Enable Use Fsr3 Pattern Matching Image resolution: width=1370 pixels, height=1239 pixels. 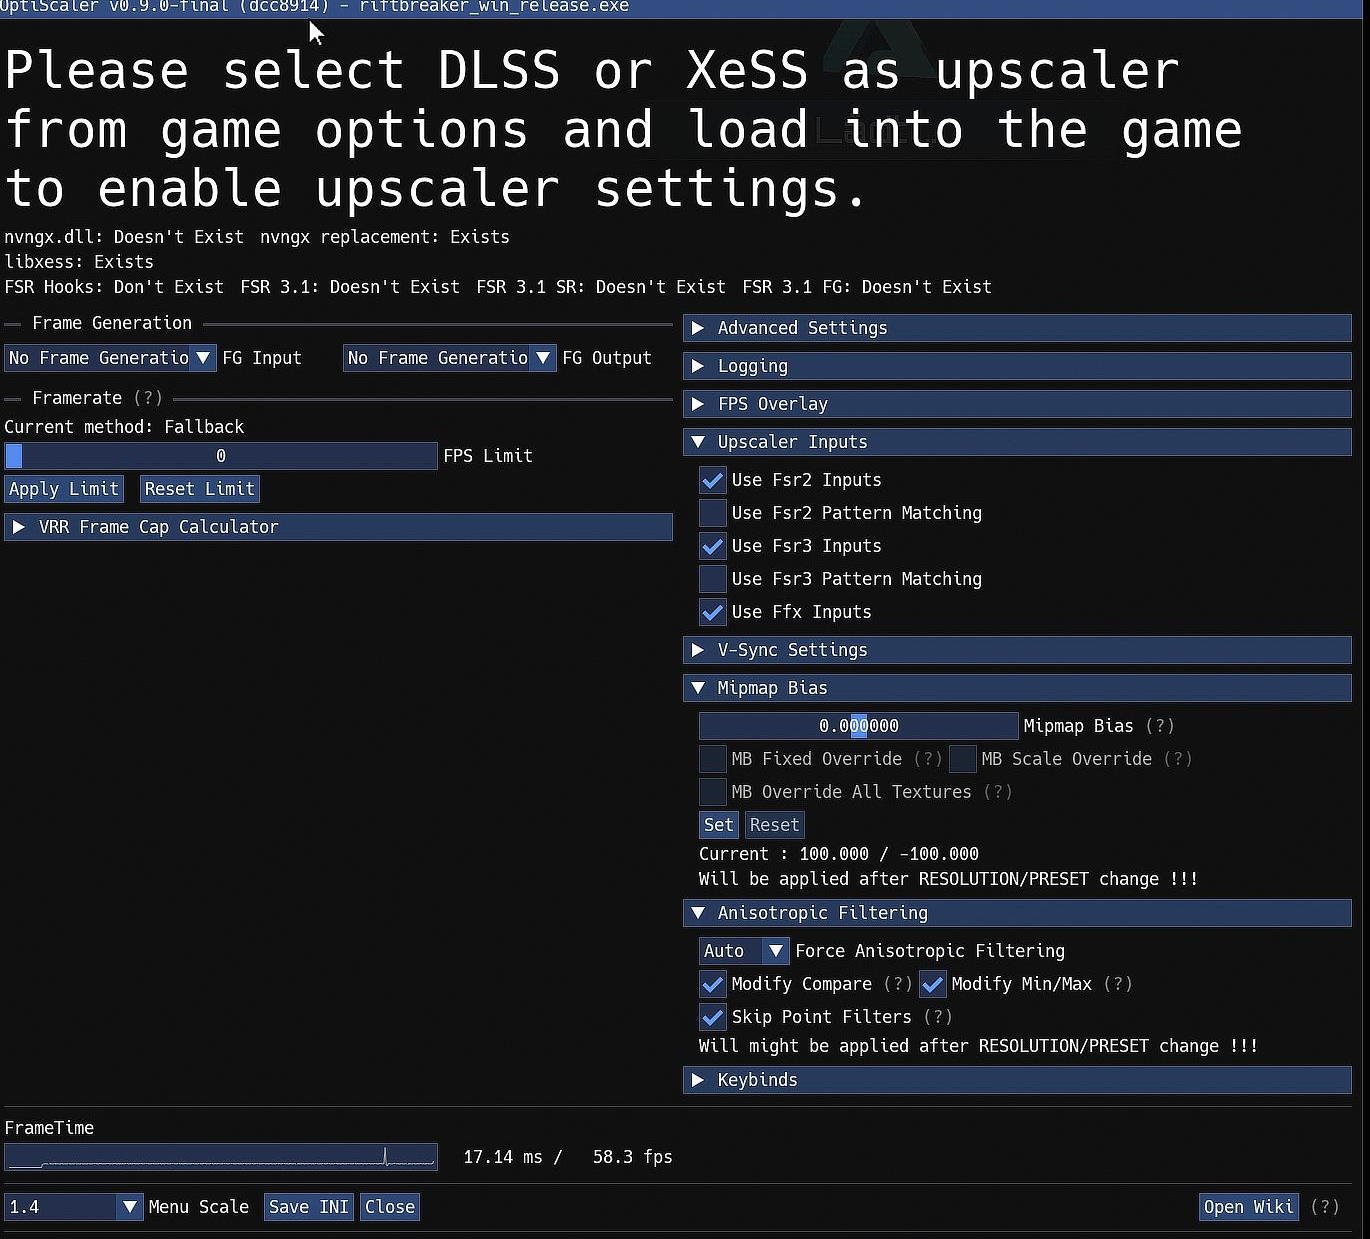pos(713,579)
